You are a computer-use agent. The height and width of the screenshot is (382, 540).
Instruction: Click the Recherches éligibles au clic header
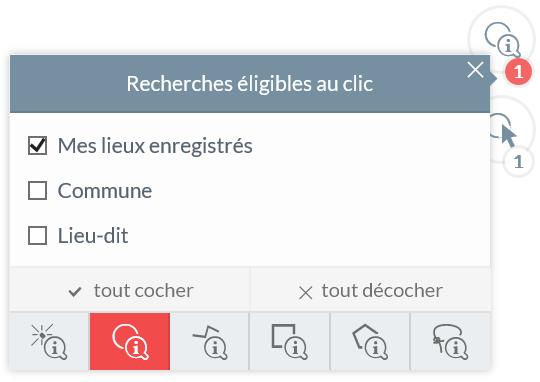pyautogui.click(x=250, y=84)
